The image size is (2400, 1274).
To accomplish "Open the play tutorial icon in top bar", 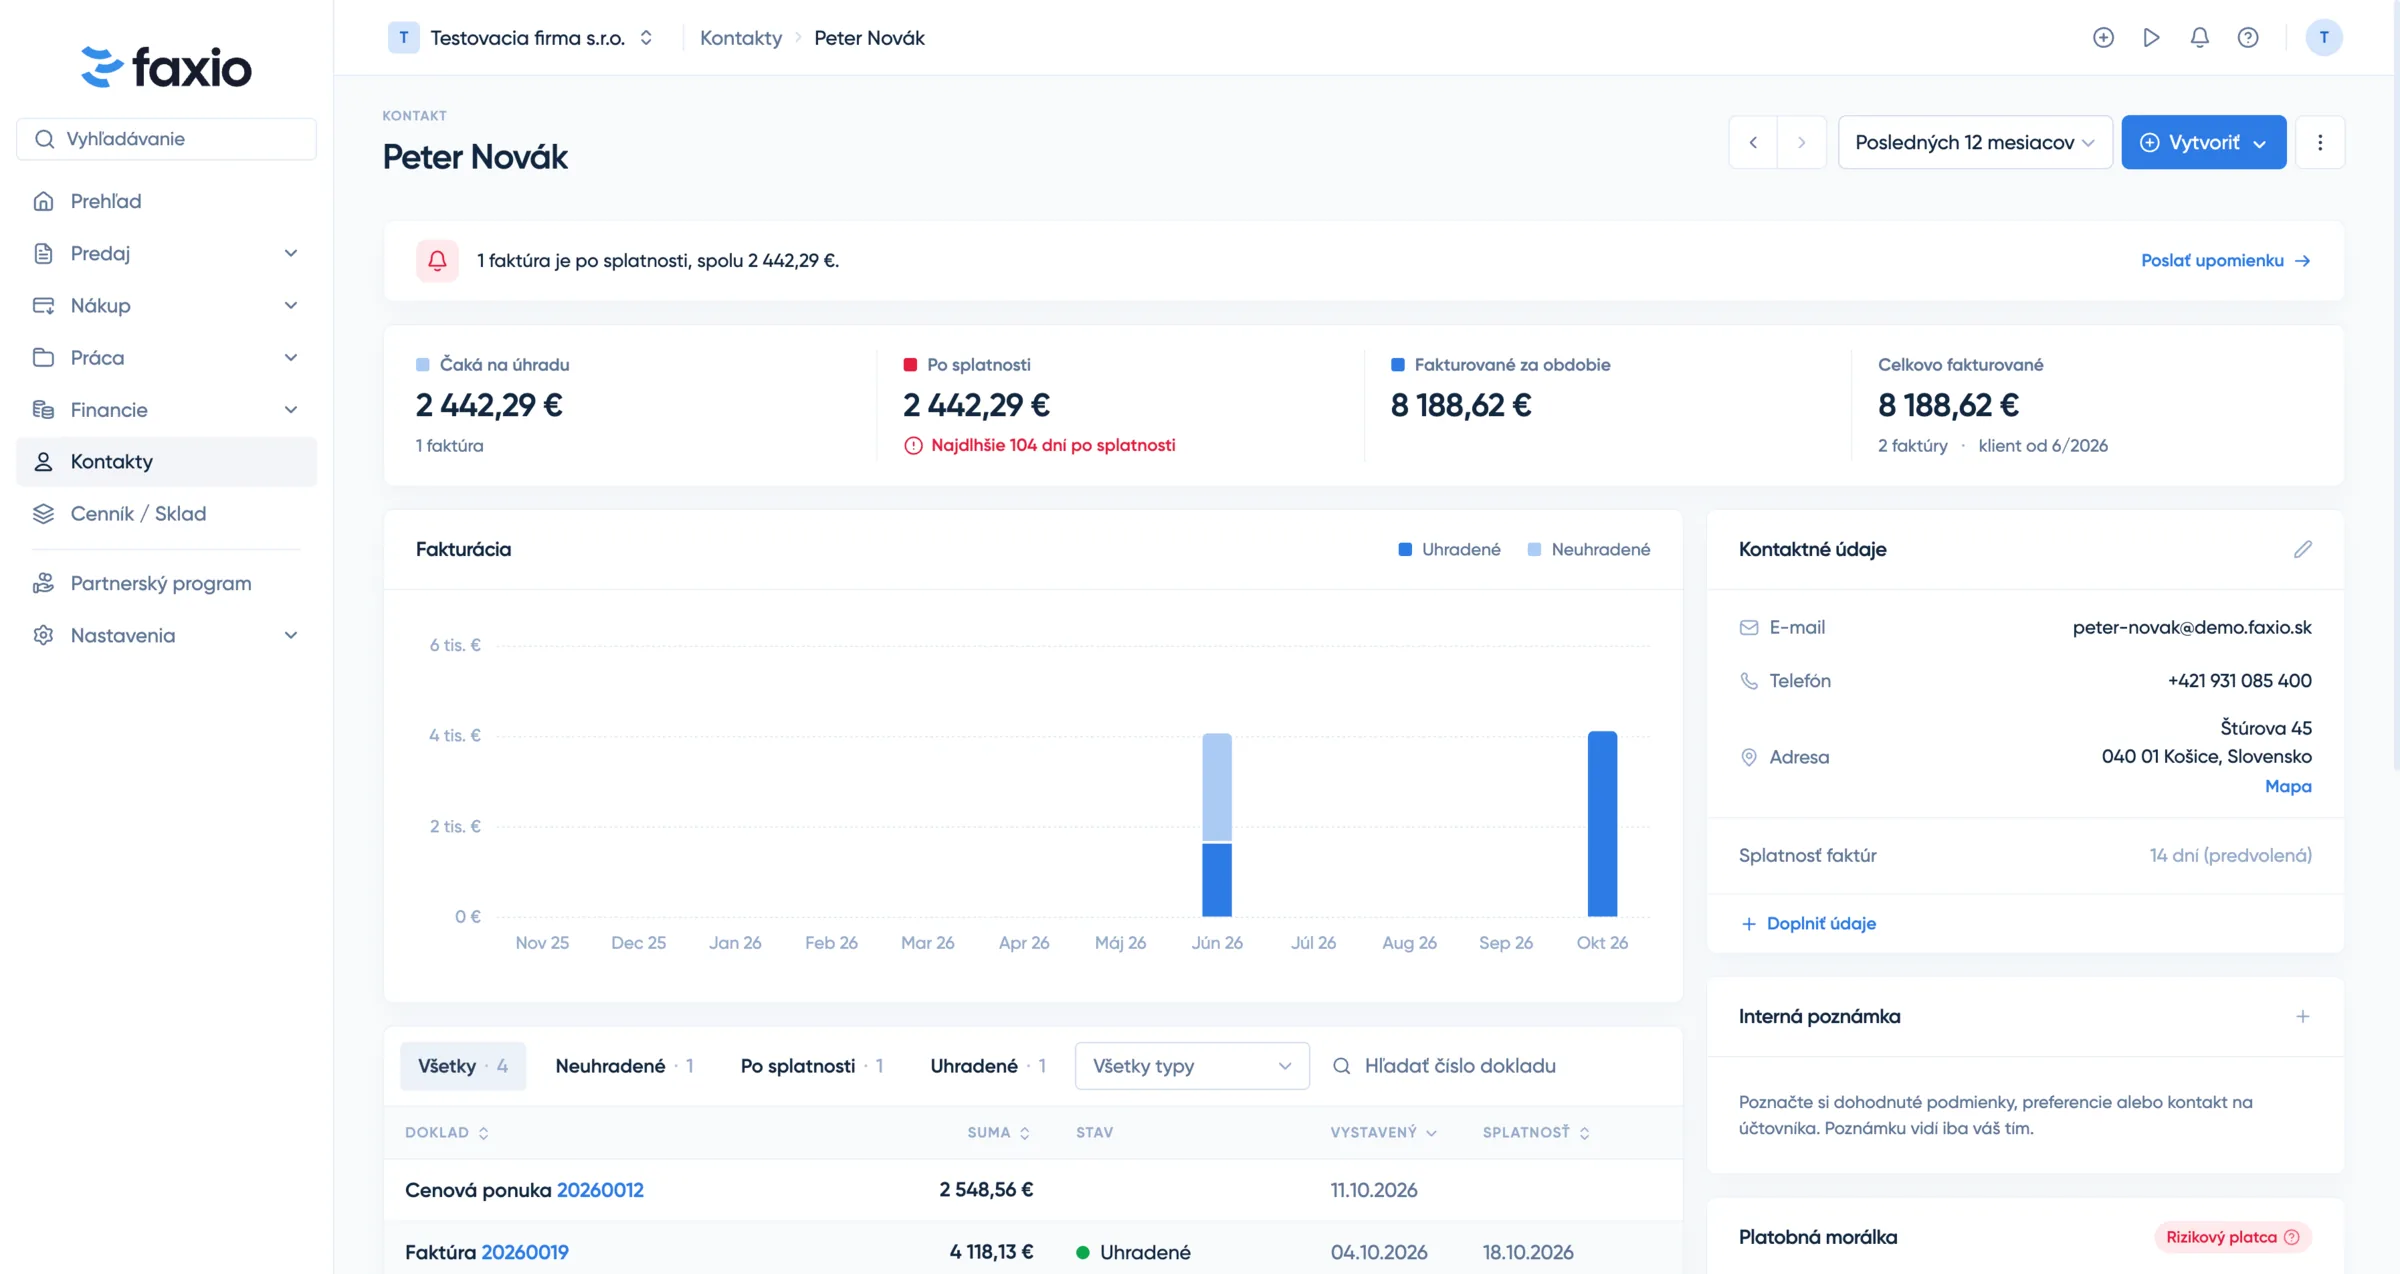I will (2151, 38).
